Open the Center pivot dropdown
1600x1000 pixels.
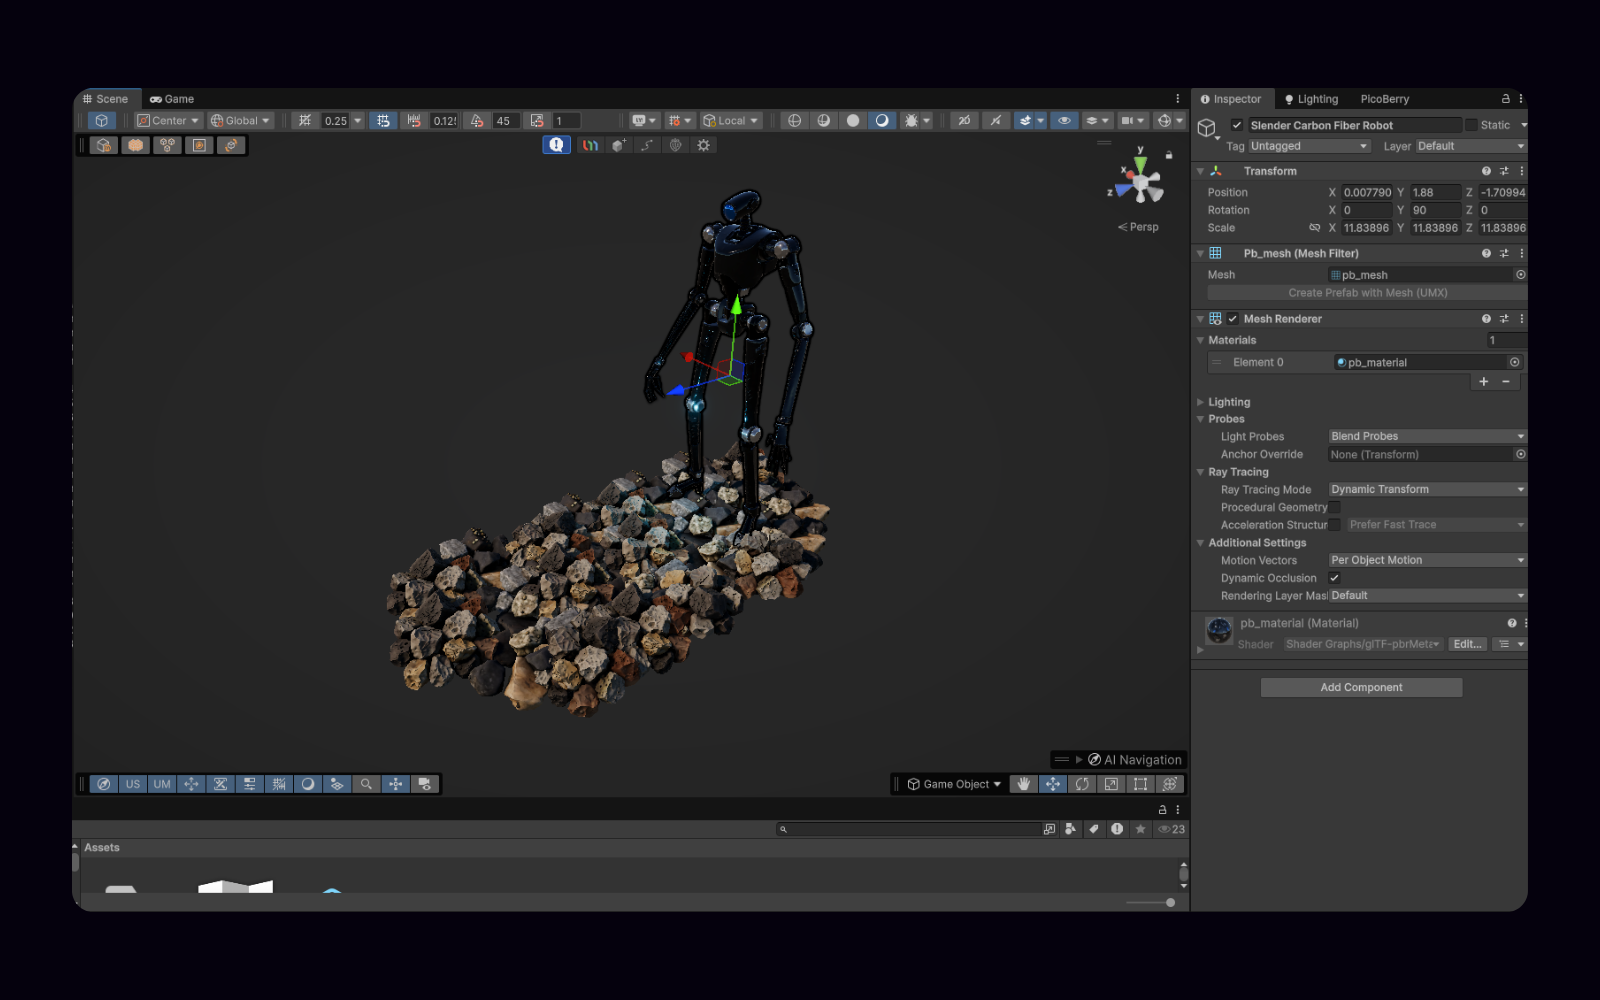click(x=169, y=120)
